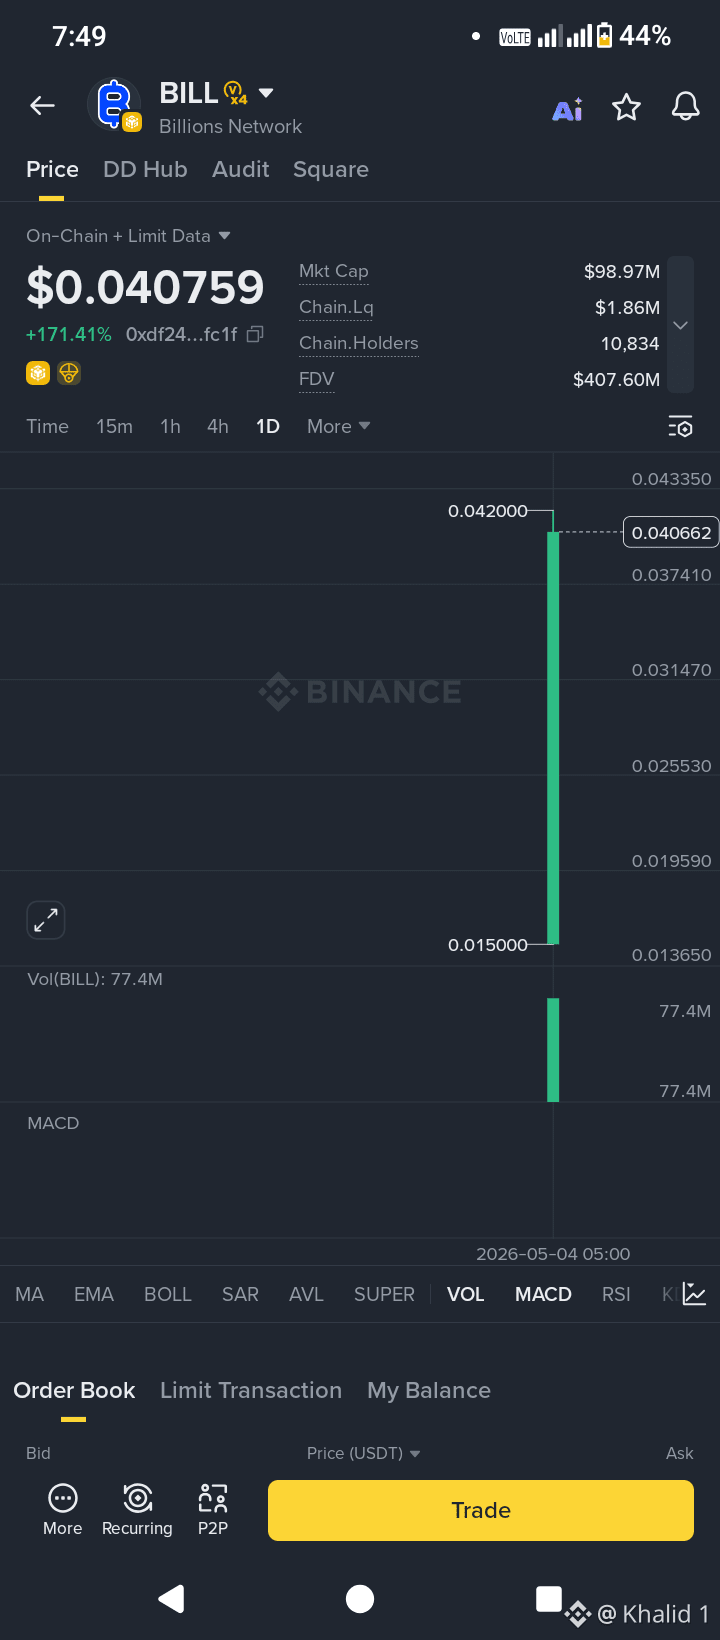Open the BILL token dropdown arrow
Viewport: 720px width, 1640px height.
click(x=266, y=93)
